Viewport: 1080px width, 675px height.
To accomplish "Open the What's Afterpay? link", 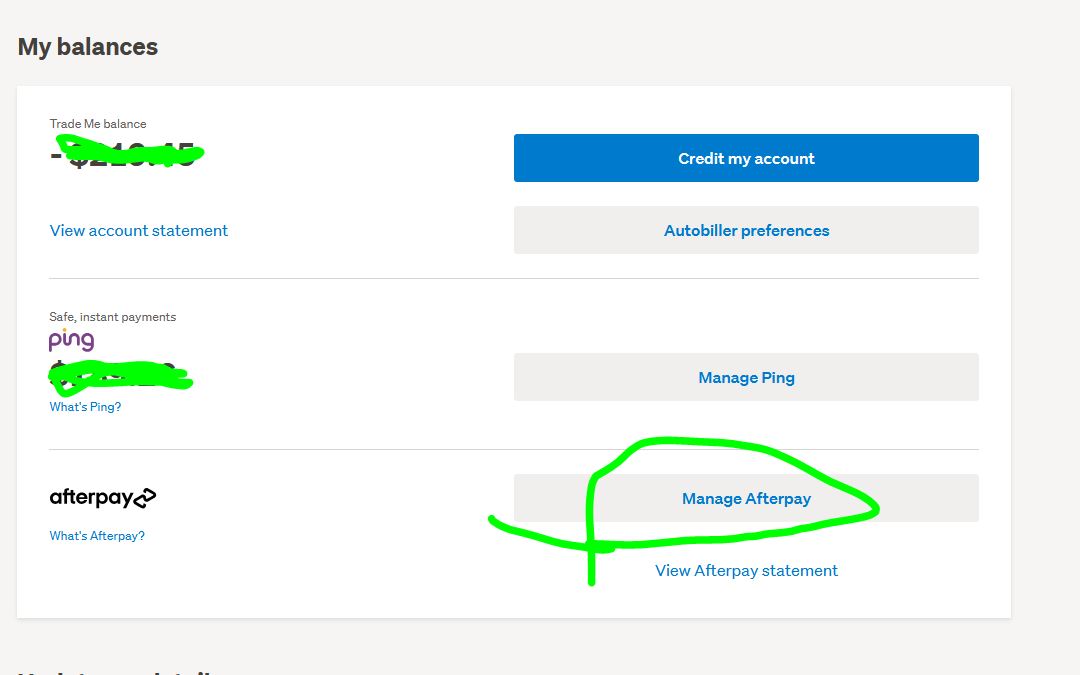I will point(97,536).
